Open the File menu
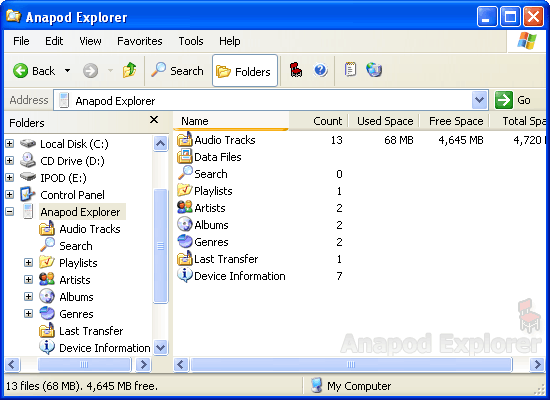The height and width of the screenshot is (400, 550). tap(21, 41)
